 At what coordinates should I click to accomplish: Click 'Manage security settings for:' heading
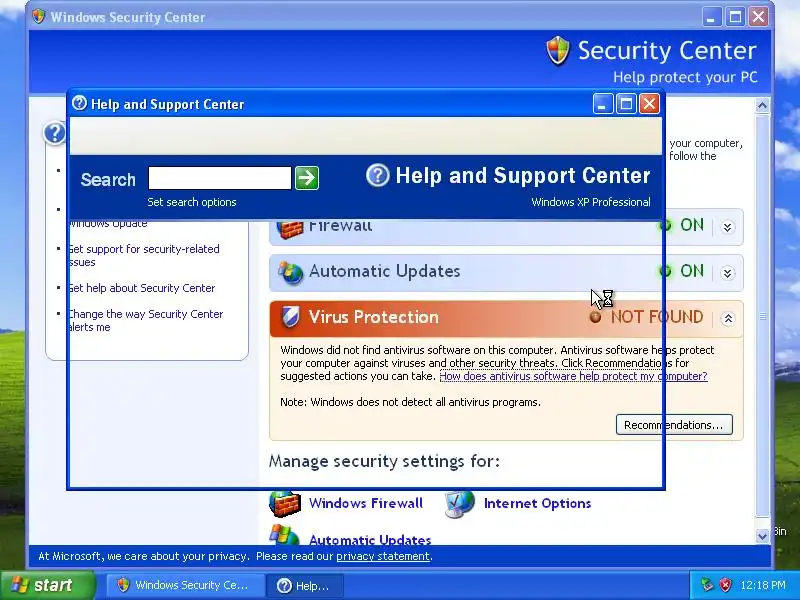(x=384, y=461)
